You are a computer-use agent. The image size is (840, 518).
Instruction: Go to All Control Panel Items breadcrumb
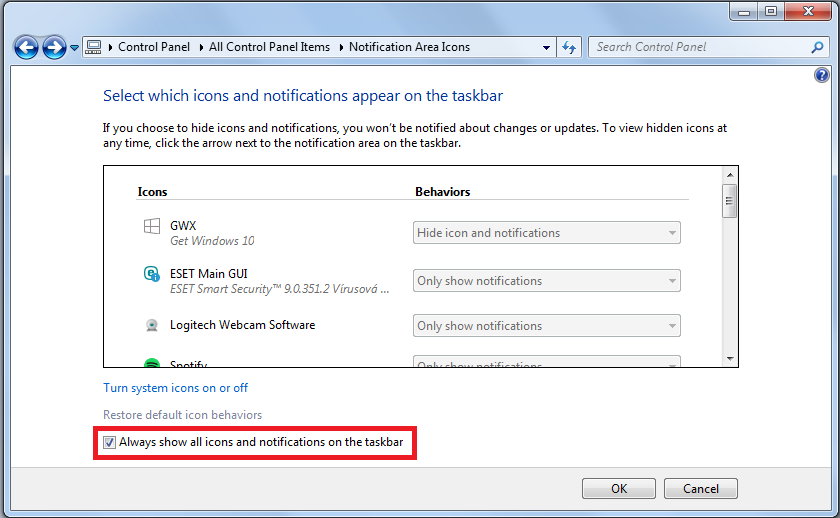click(269, 47)
